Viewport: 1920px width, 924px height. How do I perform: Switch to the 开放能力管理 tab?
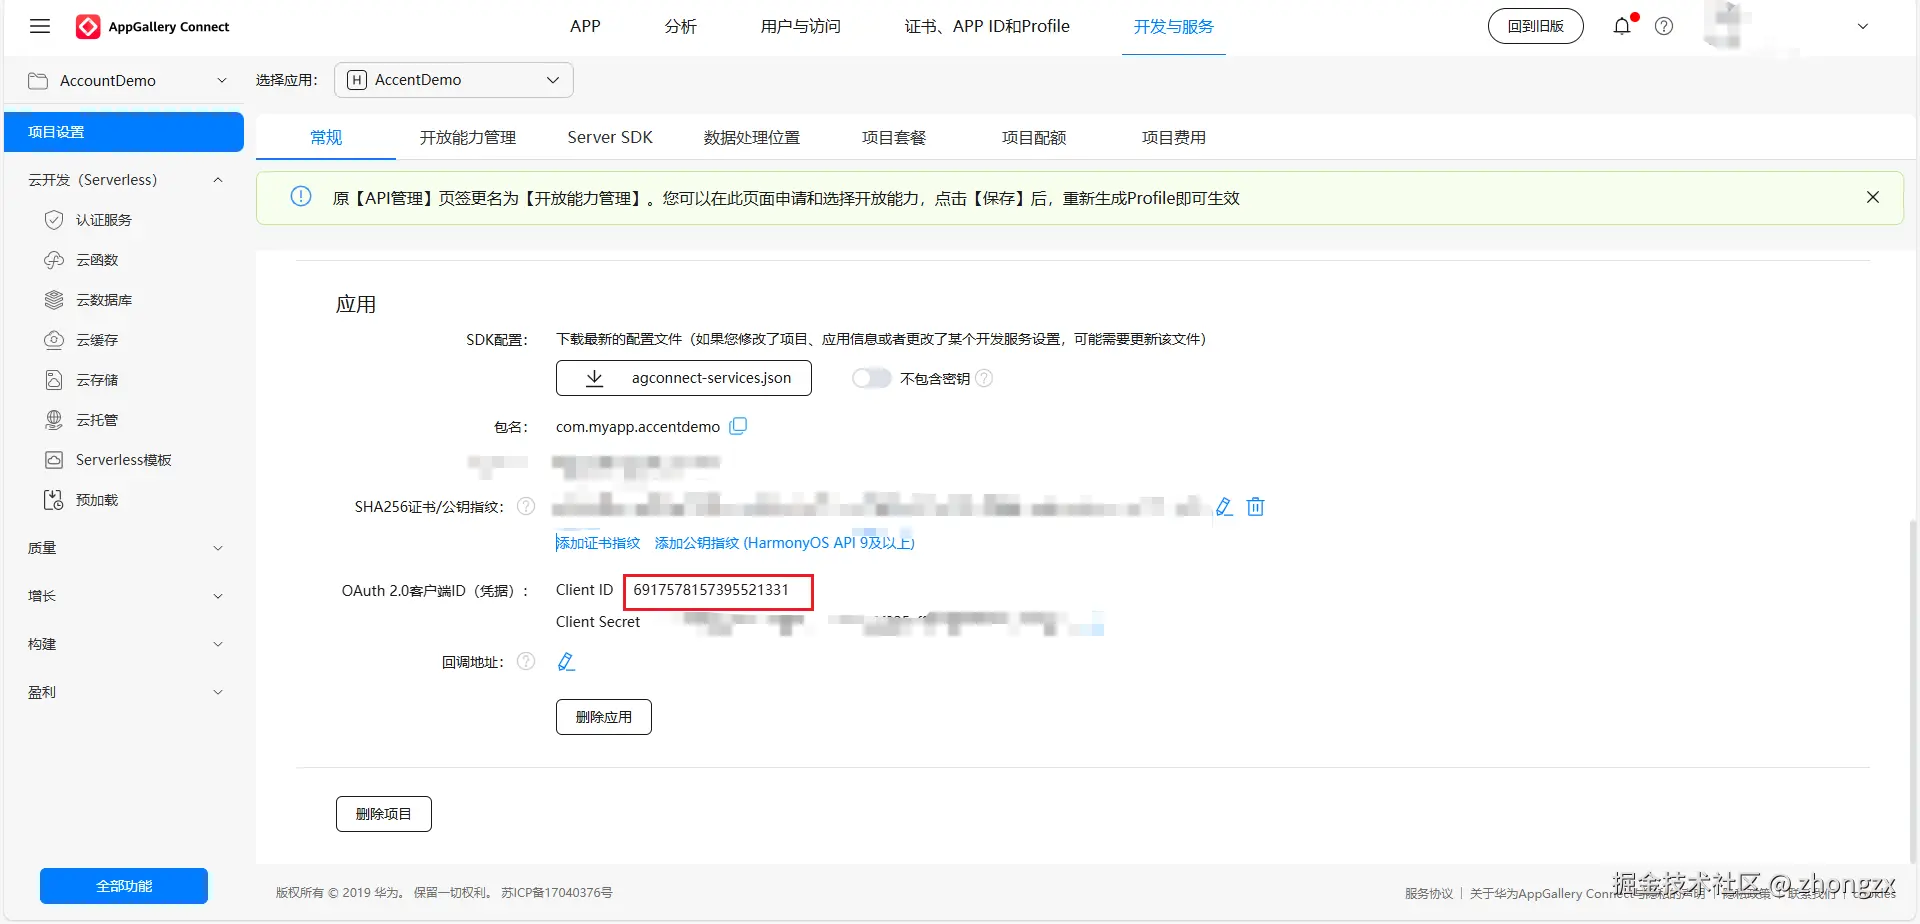467,137
